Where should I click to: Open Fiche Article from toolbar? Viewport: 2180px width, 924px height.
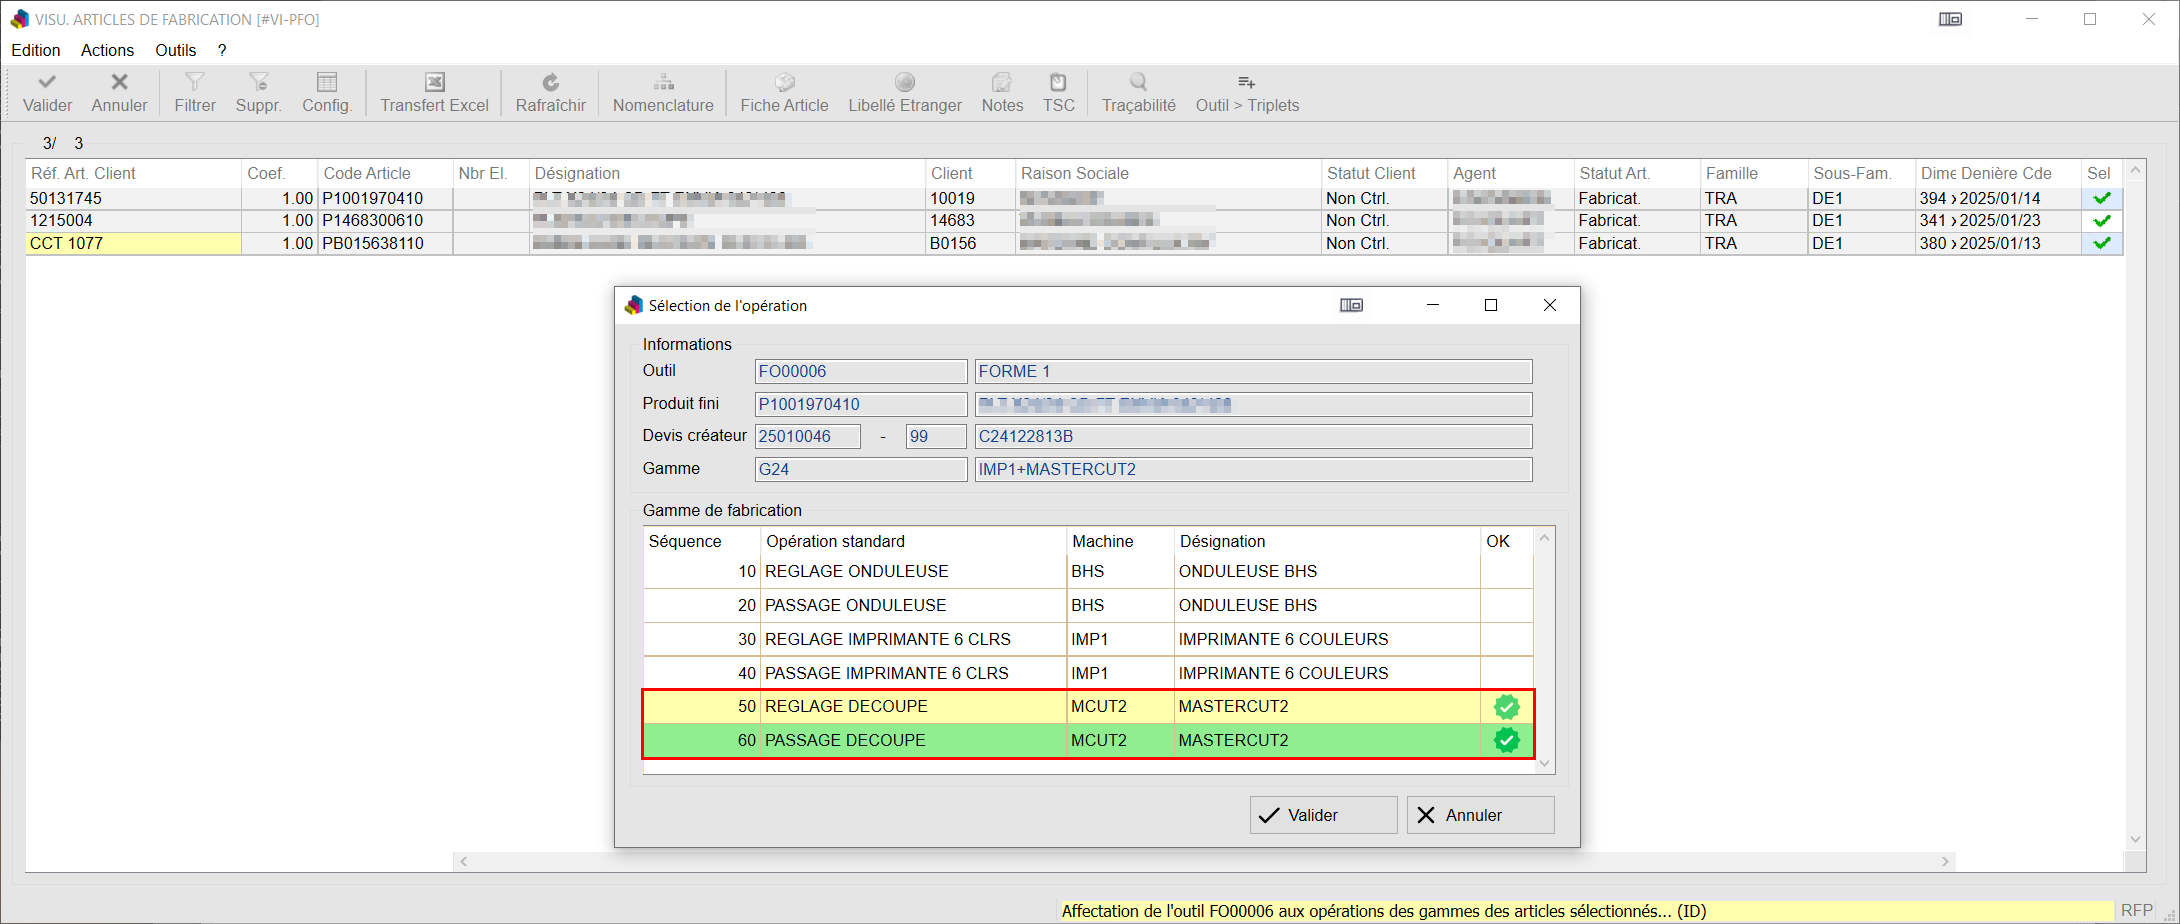click(784, 92)
